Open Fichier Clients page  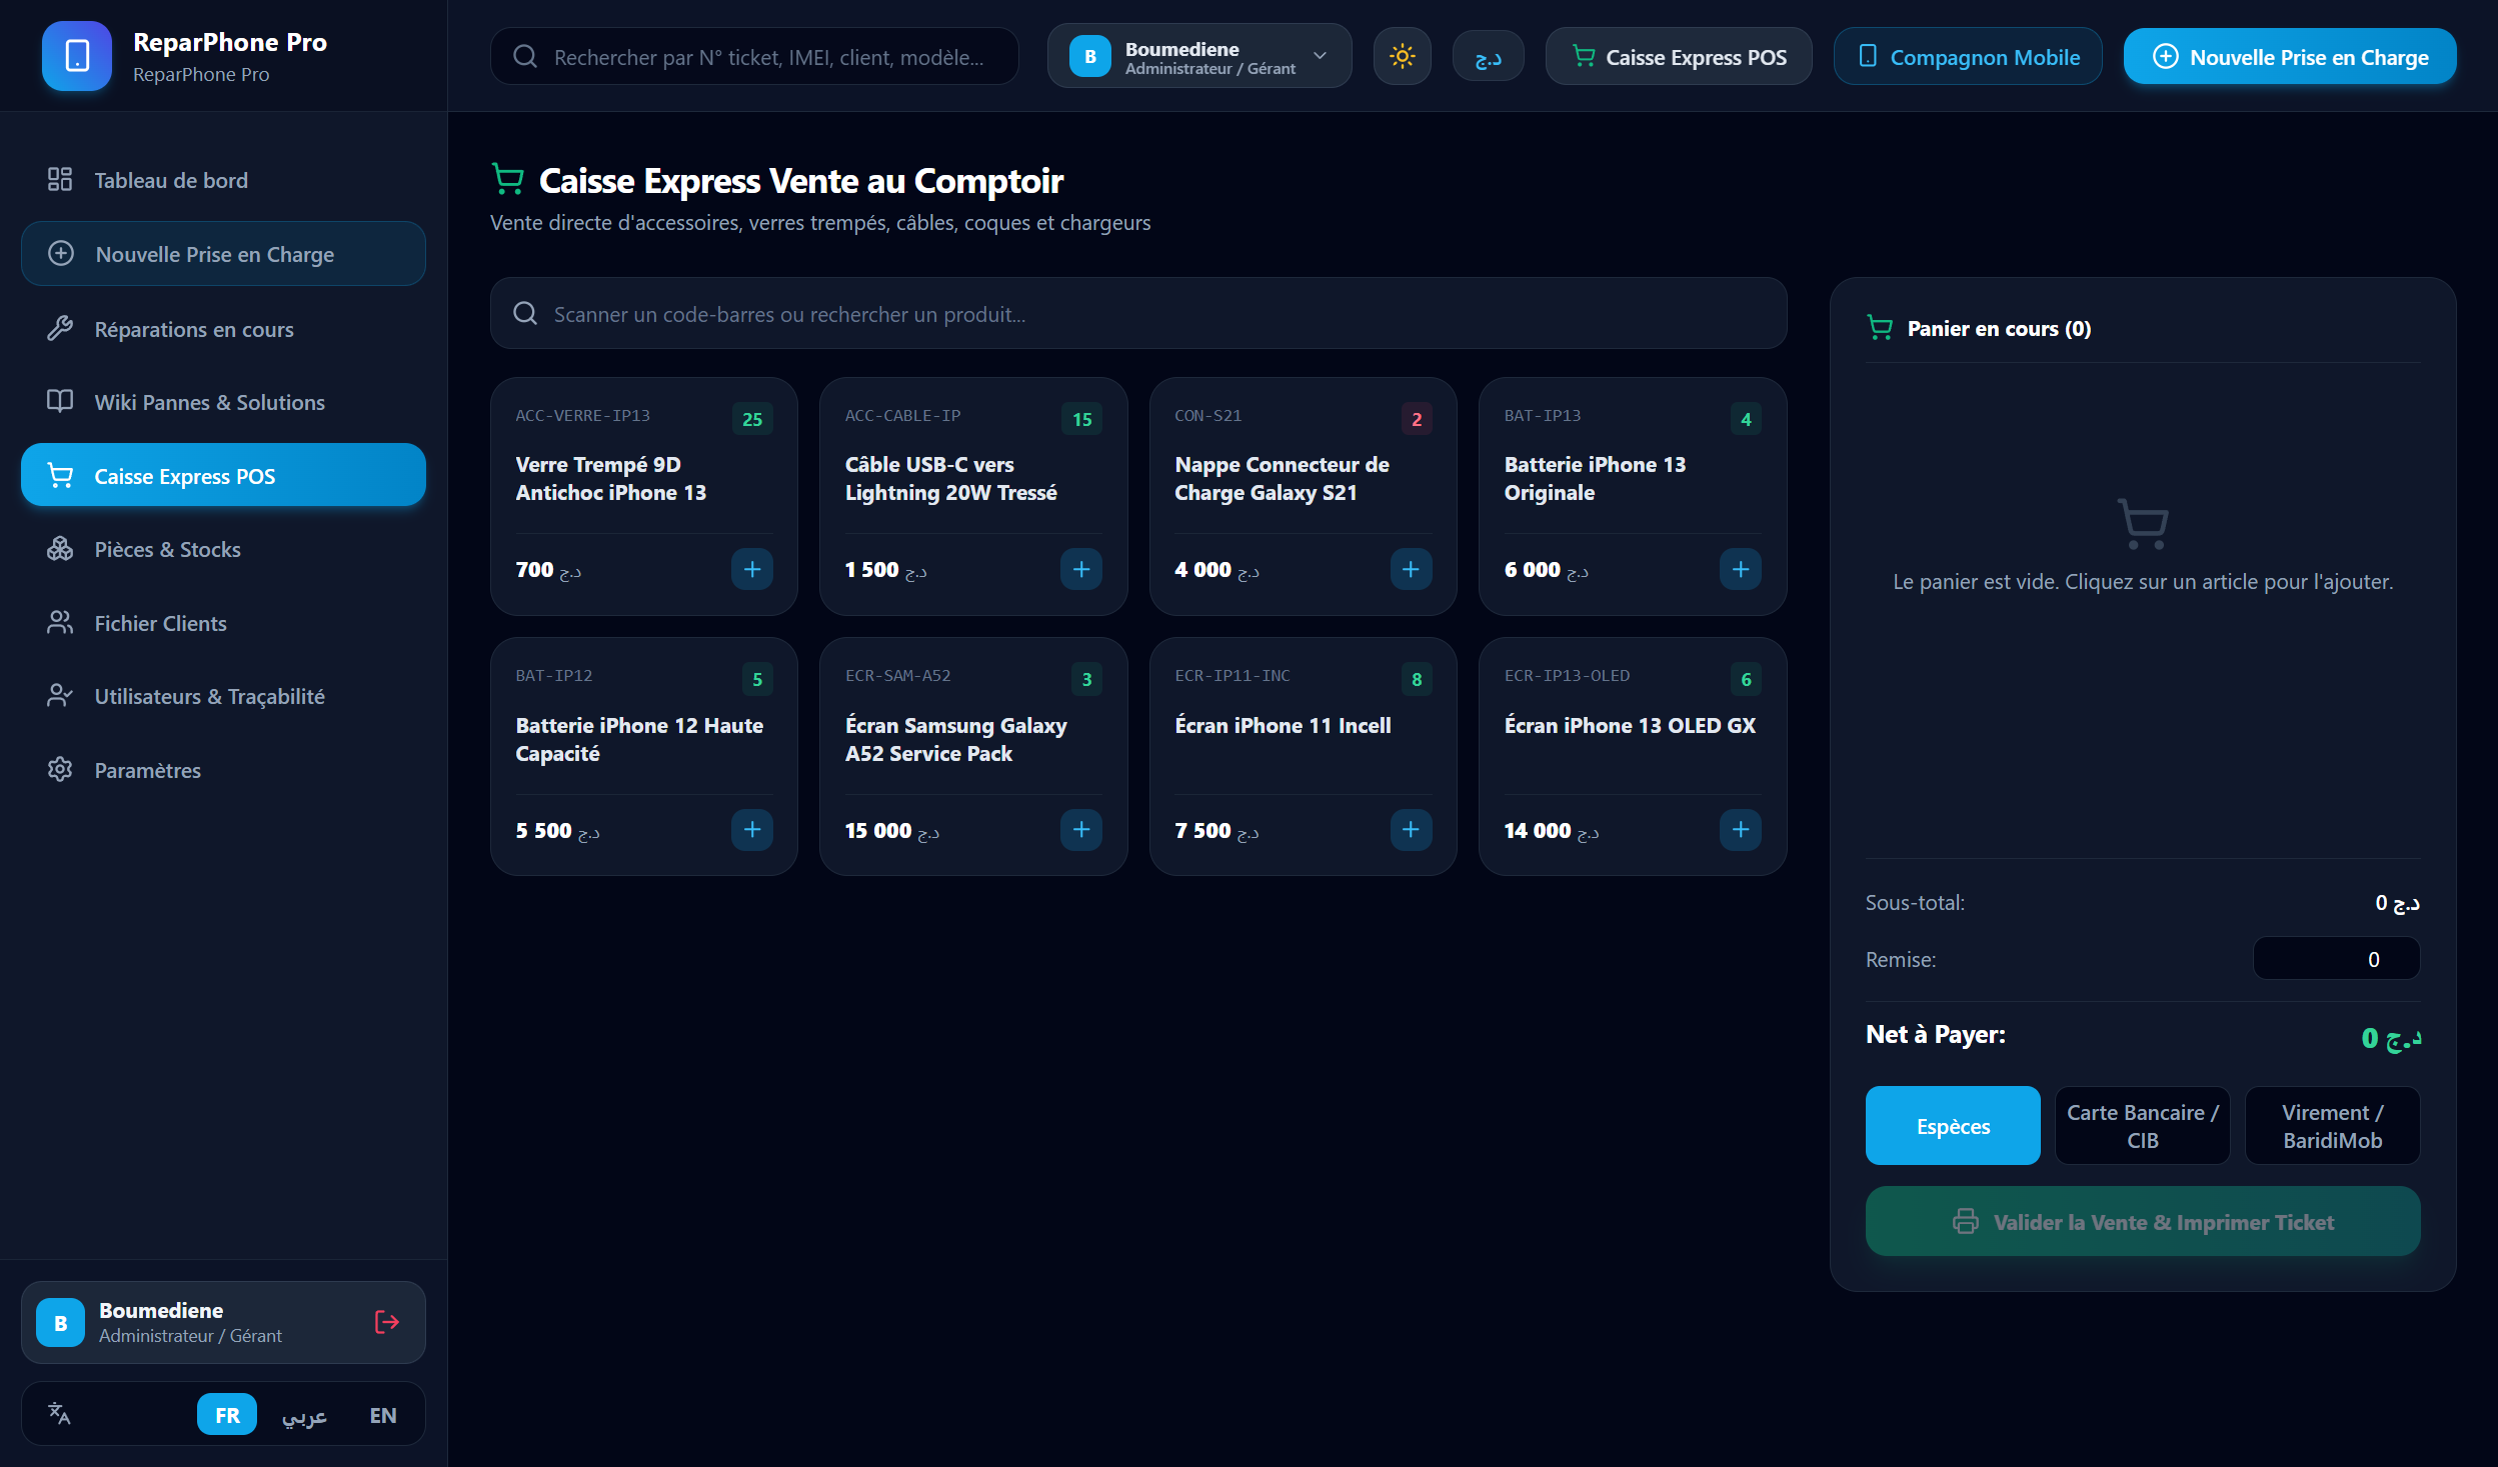tap(223, 622)
